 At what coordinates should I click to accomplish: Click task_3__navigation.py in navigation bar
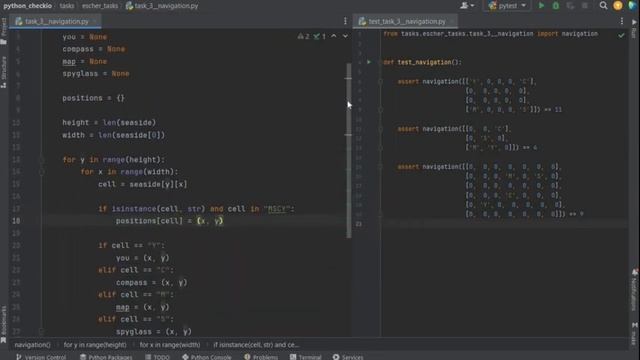coord(162,6)
